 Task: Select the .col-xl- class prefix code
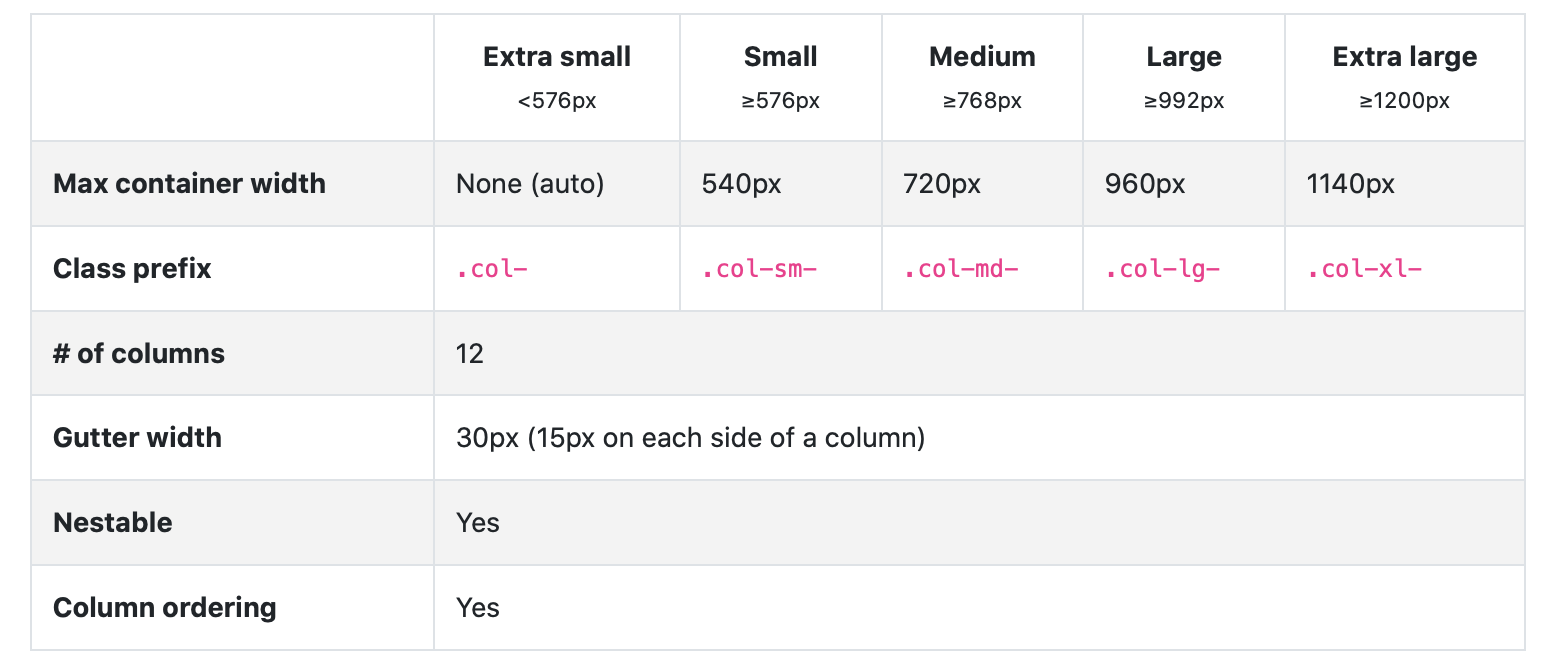[x=1365, y=269]
